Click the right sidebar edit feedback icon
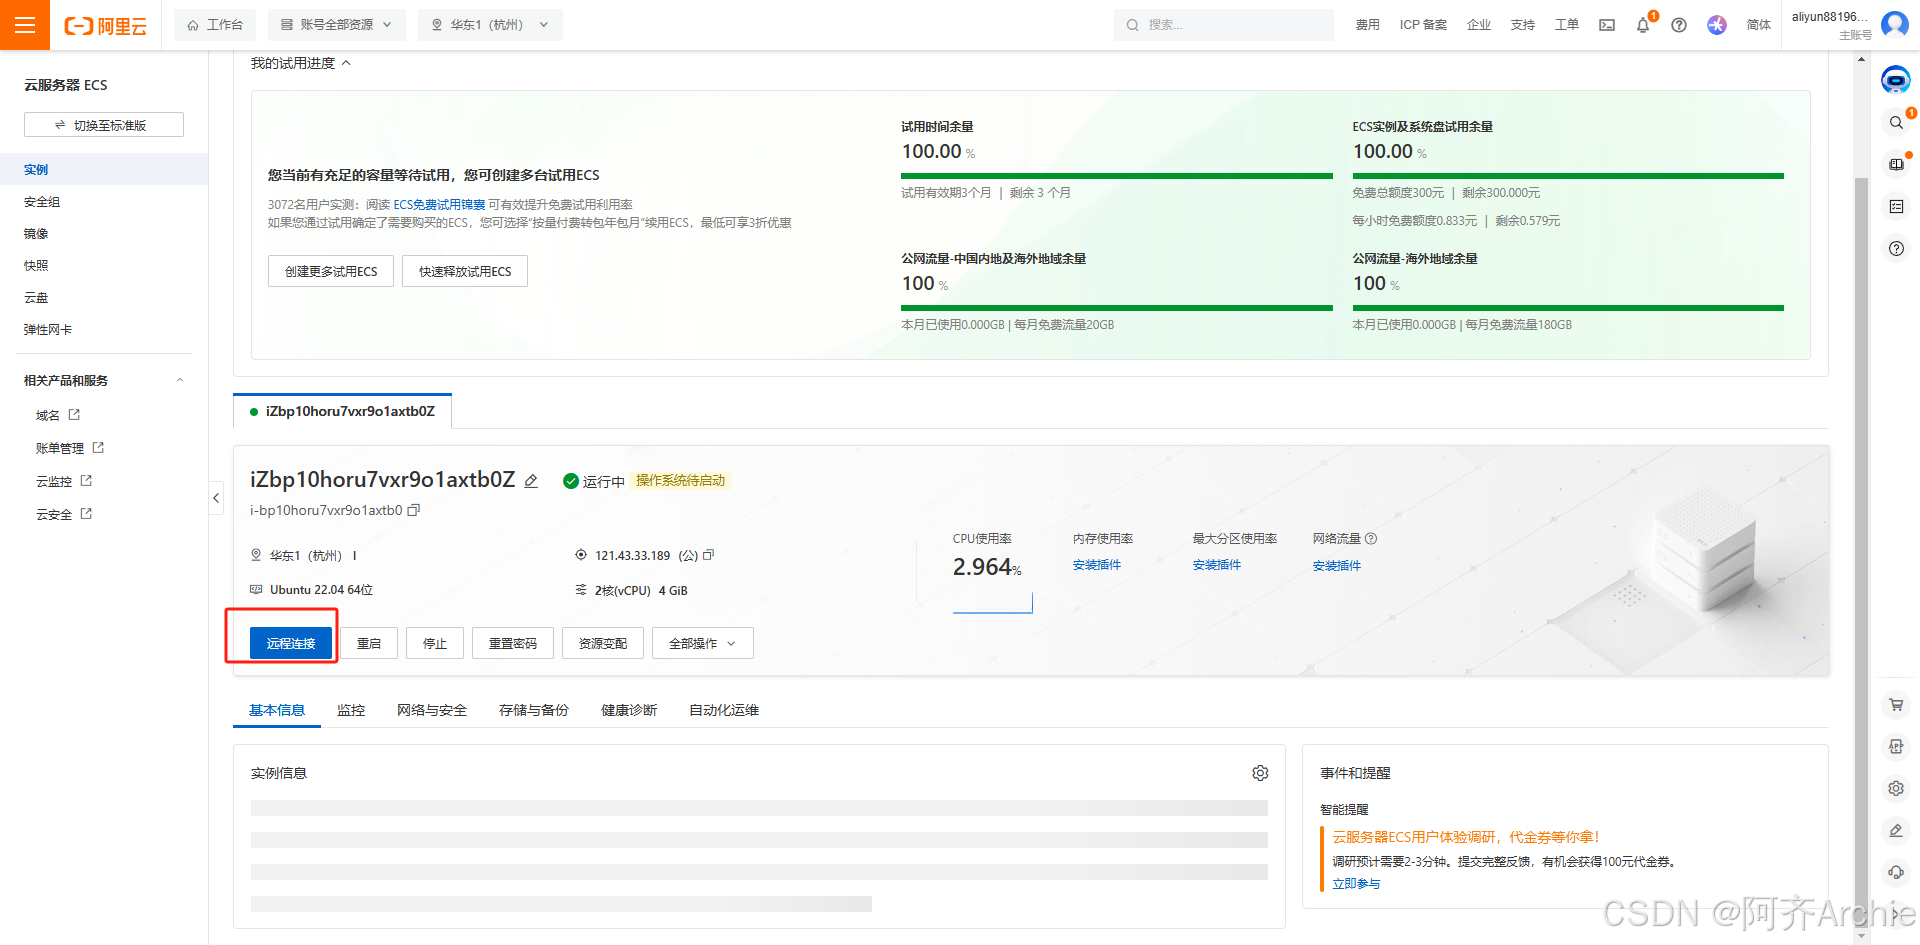 (x=1896, y=831)
